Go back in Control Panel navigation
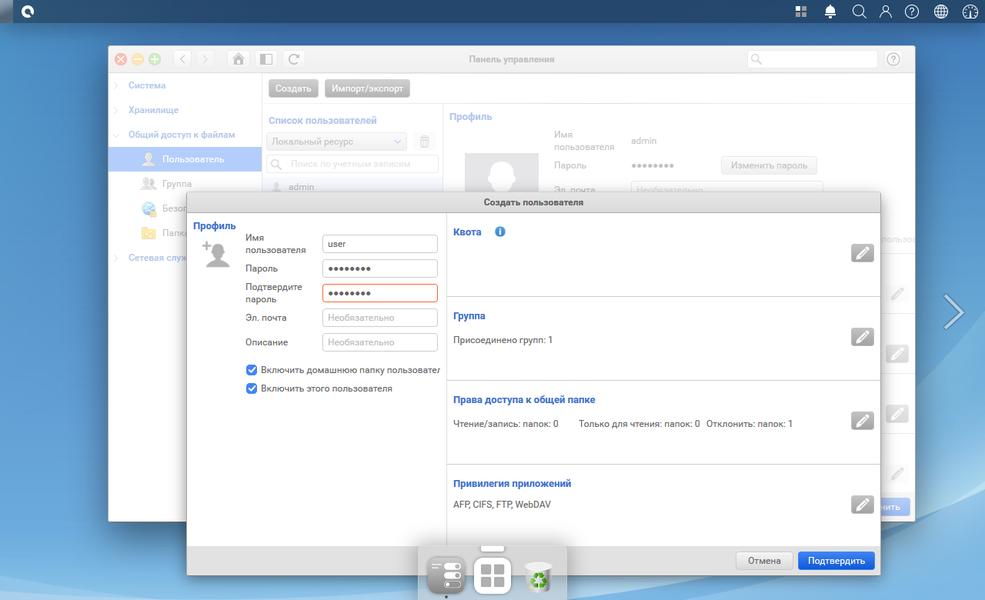The width and height of the screenshot is (985, 600). [x=183, y=59]
